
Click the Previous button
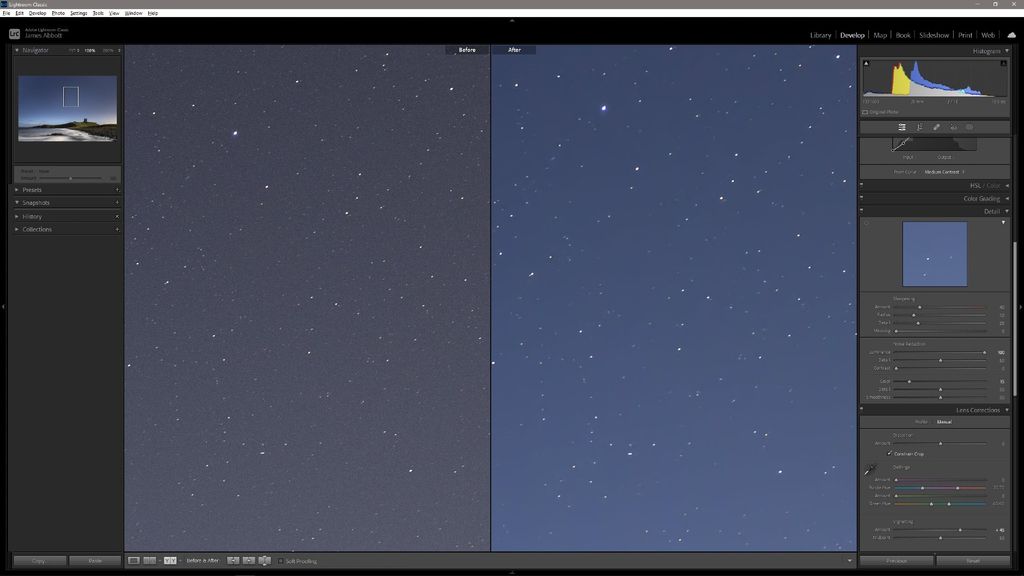895,561
